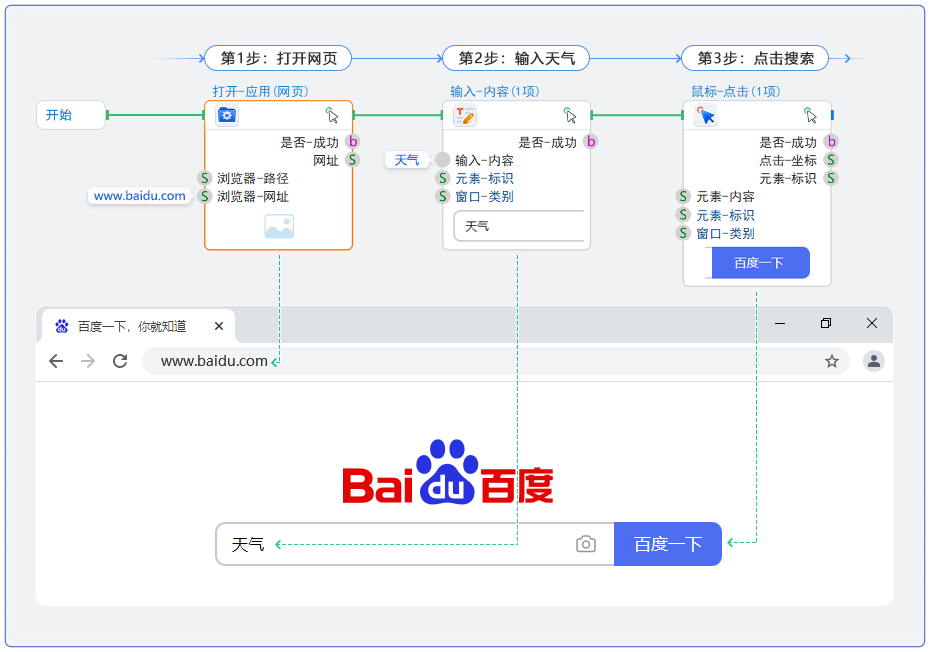
Task: Click the Baidu search input field
Action: (400, 544)
